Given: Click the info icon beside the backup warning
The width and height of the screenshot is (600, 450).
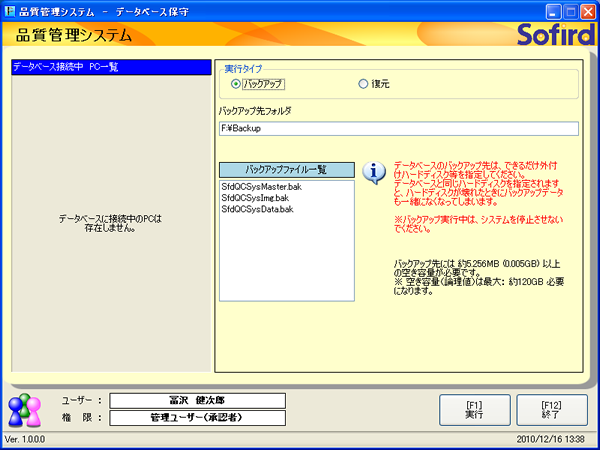Looking at the screenshot, I should tap(373, 172).
